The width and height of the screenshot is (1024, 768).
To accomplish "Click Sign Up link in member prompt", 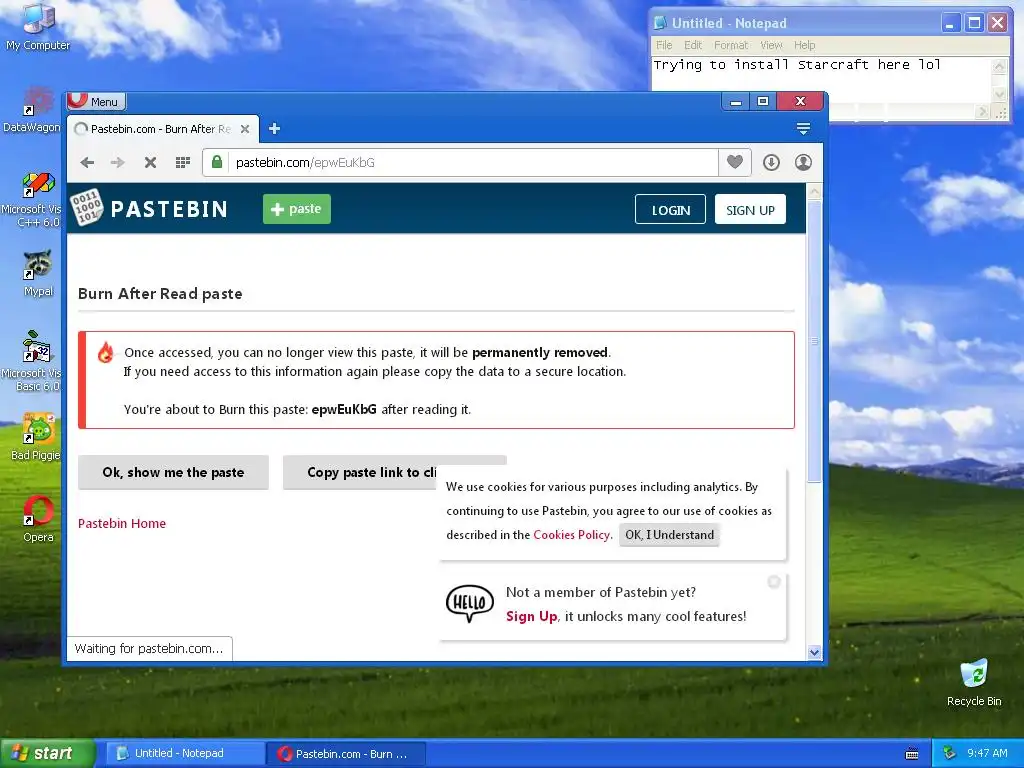I will [x=531, y=616].
